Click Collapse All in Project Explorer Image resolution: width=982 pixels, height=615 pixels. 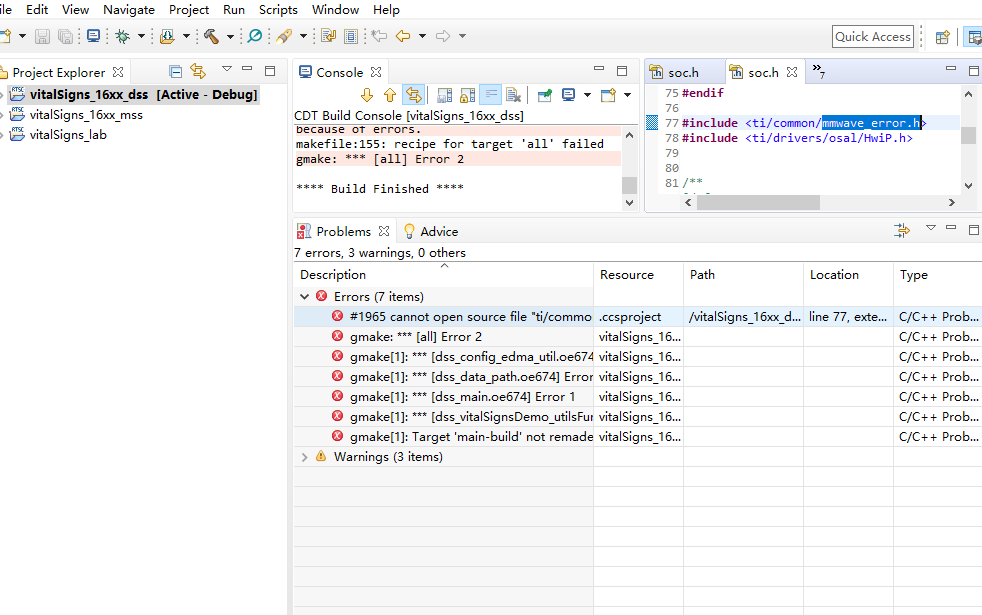click(x=176, y=71)
